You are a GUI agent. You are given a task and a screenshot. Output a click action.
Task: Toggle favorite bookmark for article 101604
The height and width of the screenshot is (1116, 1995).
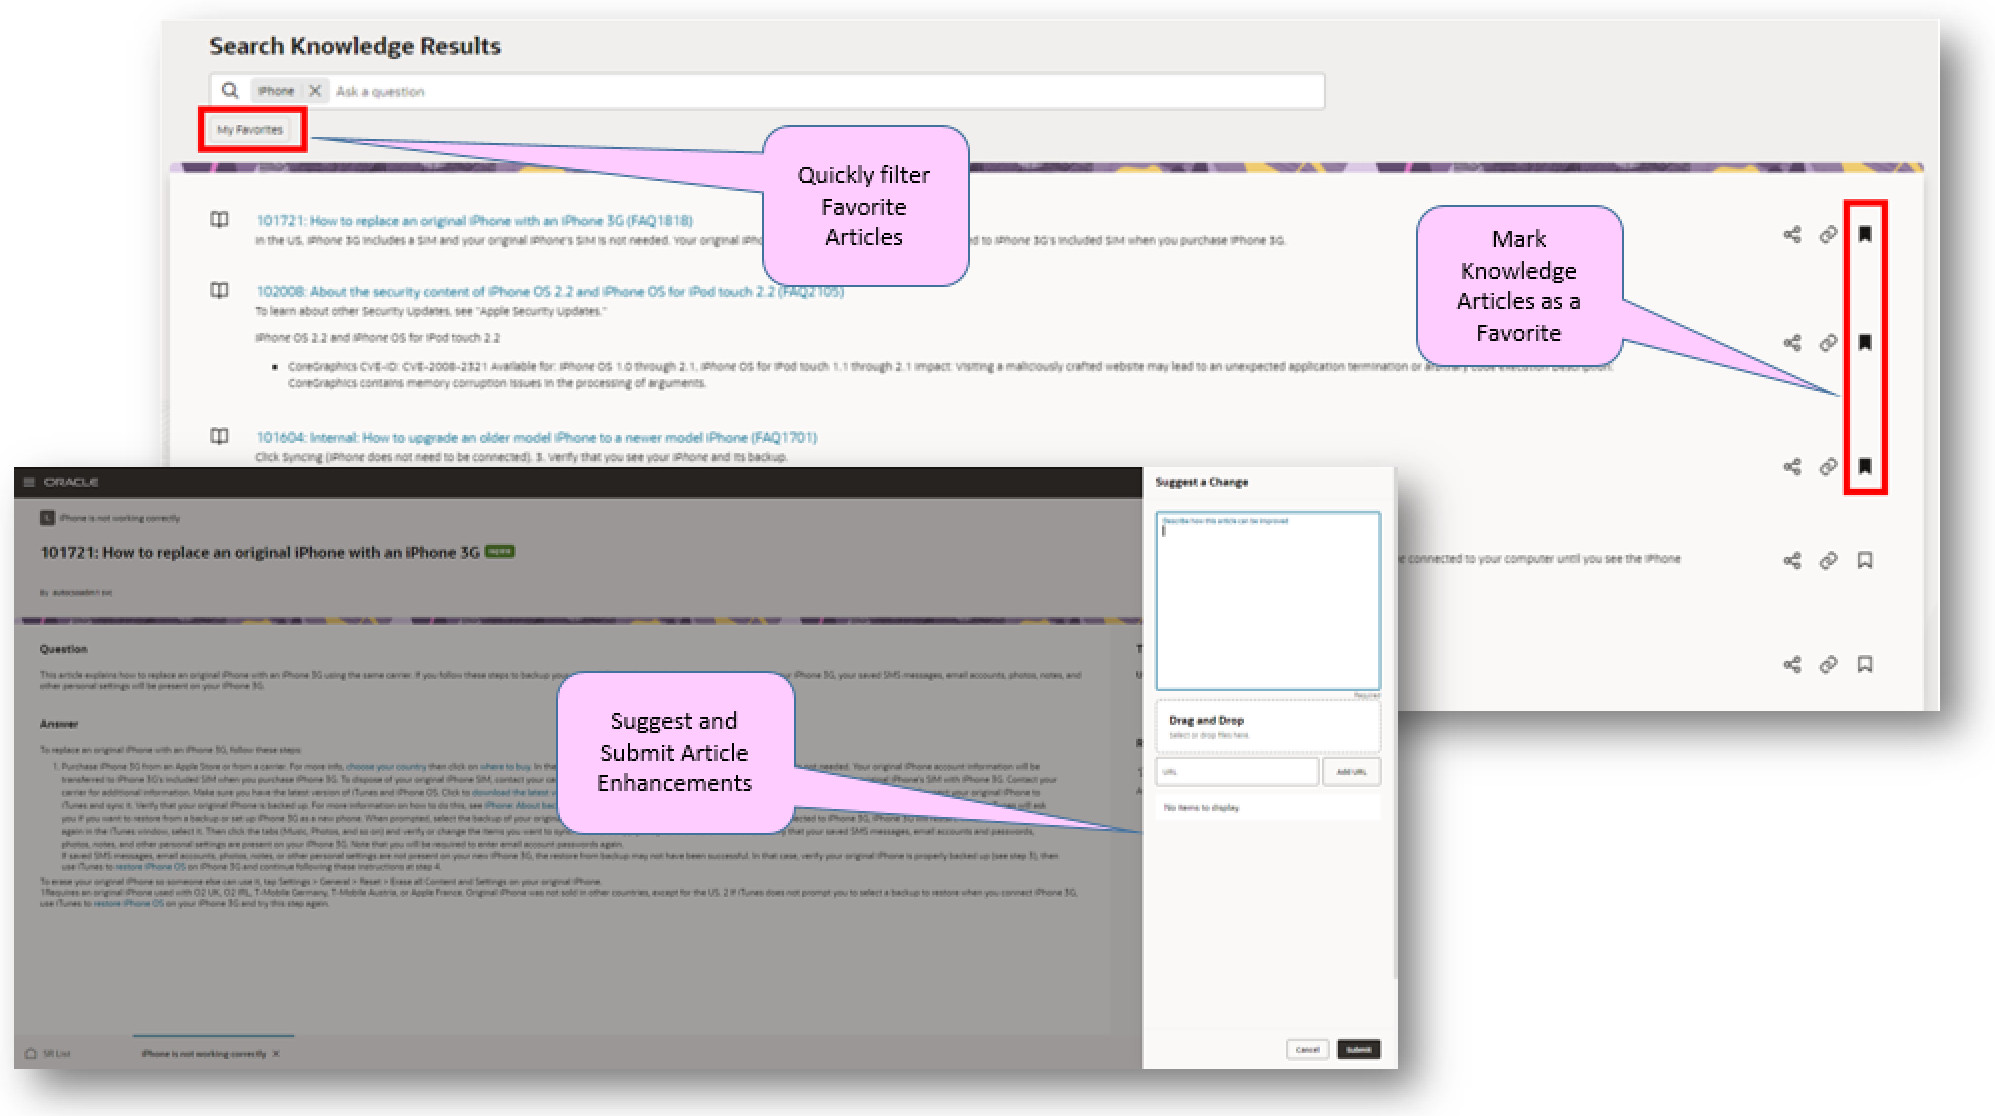[x=1865, y=466]
